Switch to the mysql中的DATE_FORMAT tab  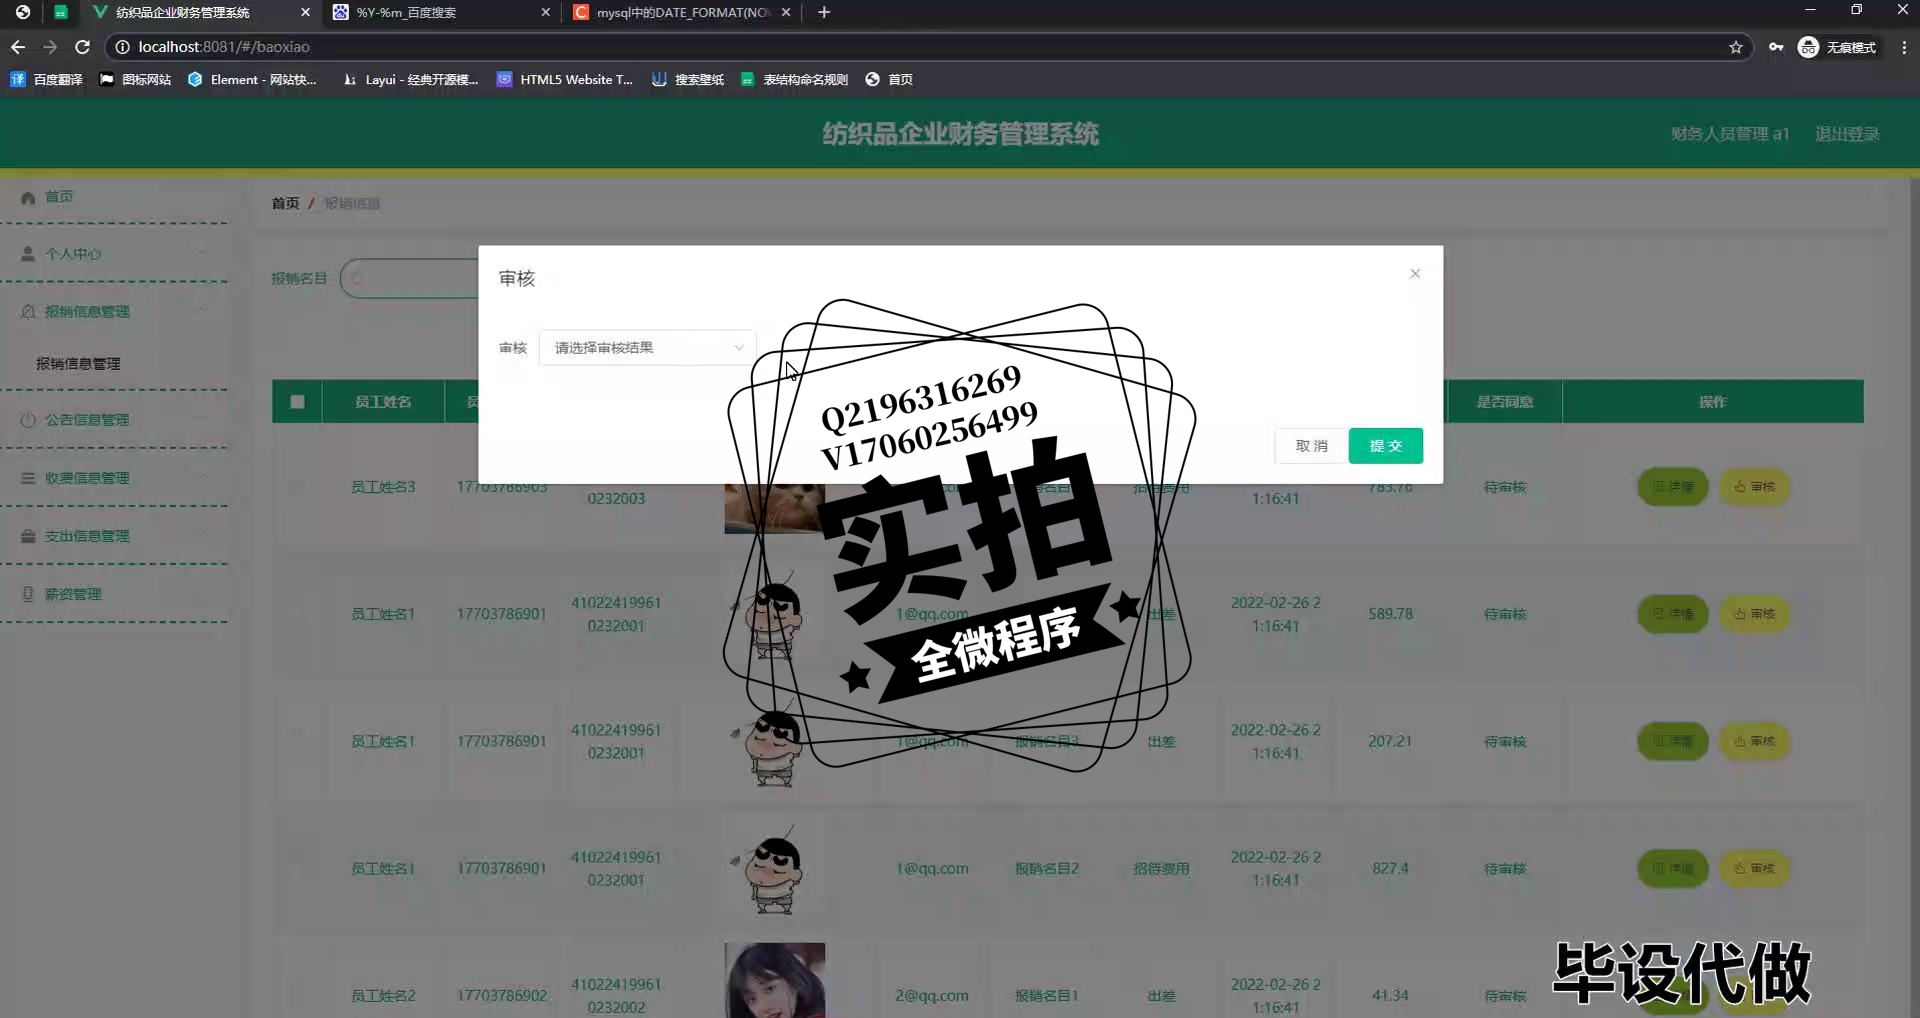click(680, 12)
